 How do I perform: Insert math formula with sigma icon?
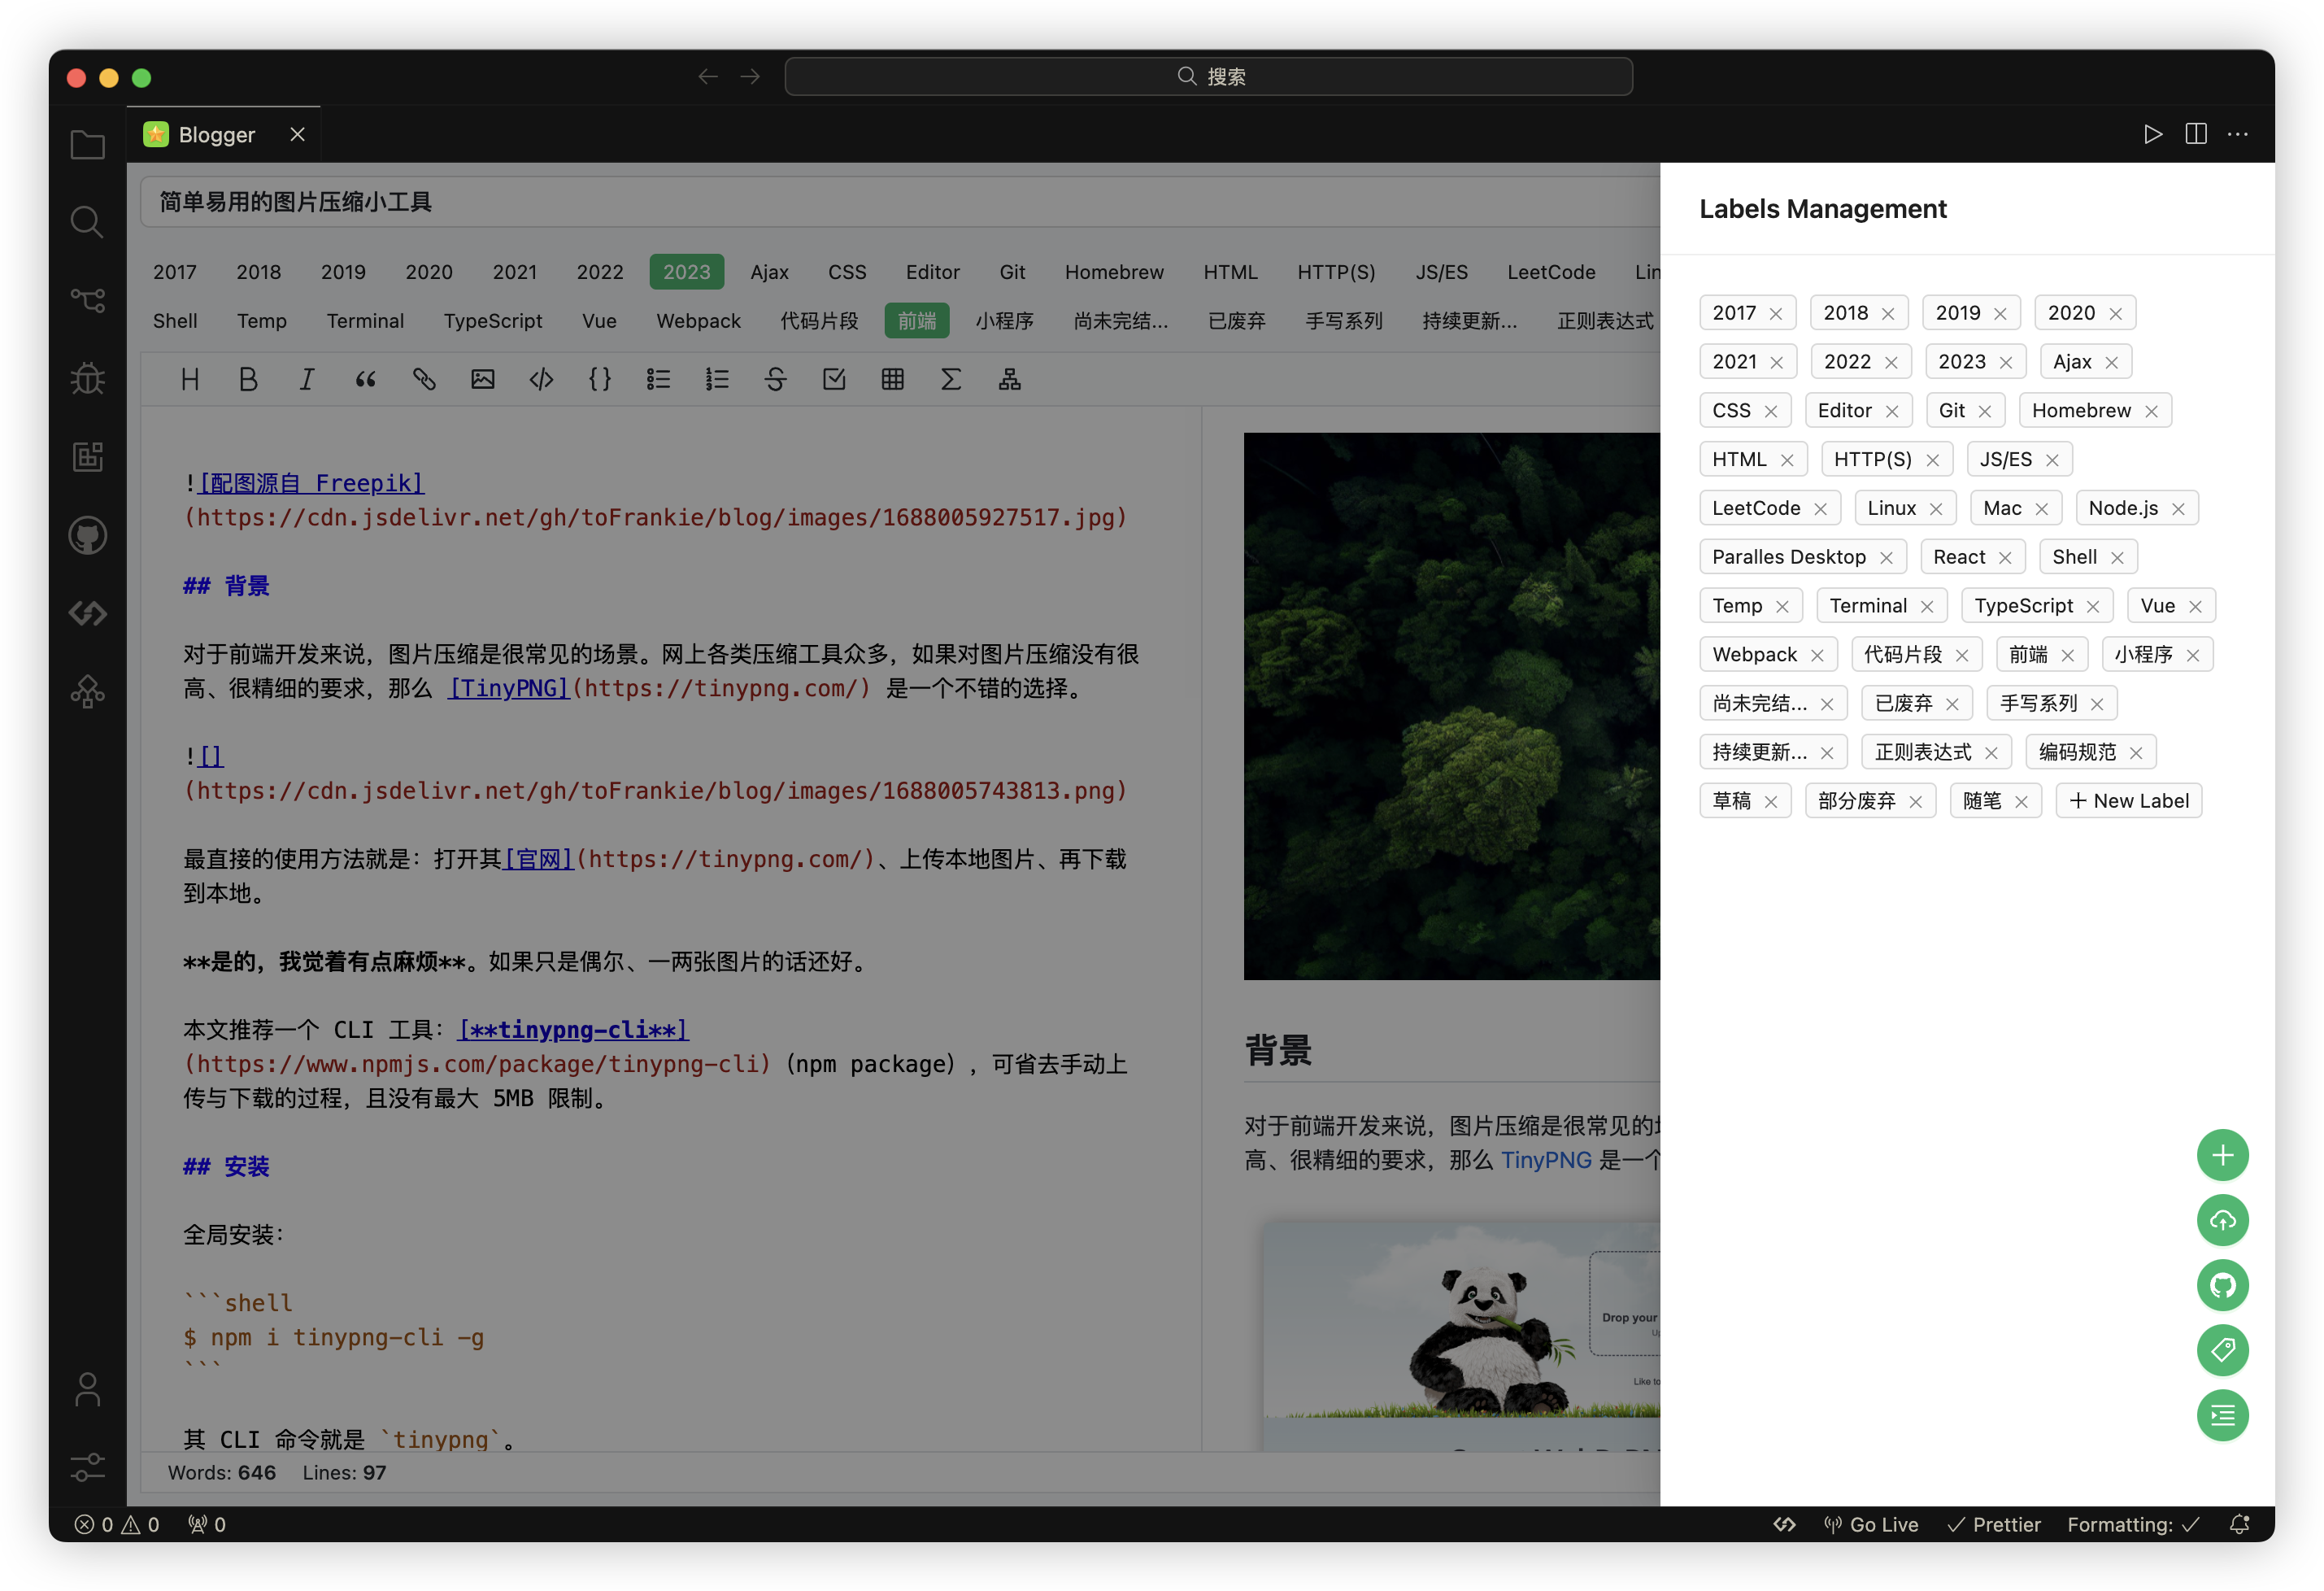pyautogui.click(x=951, y=379)
